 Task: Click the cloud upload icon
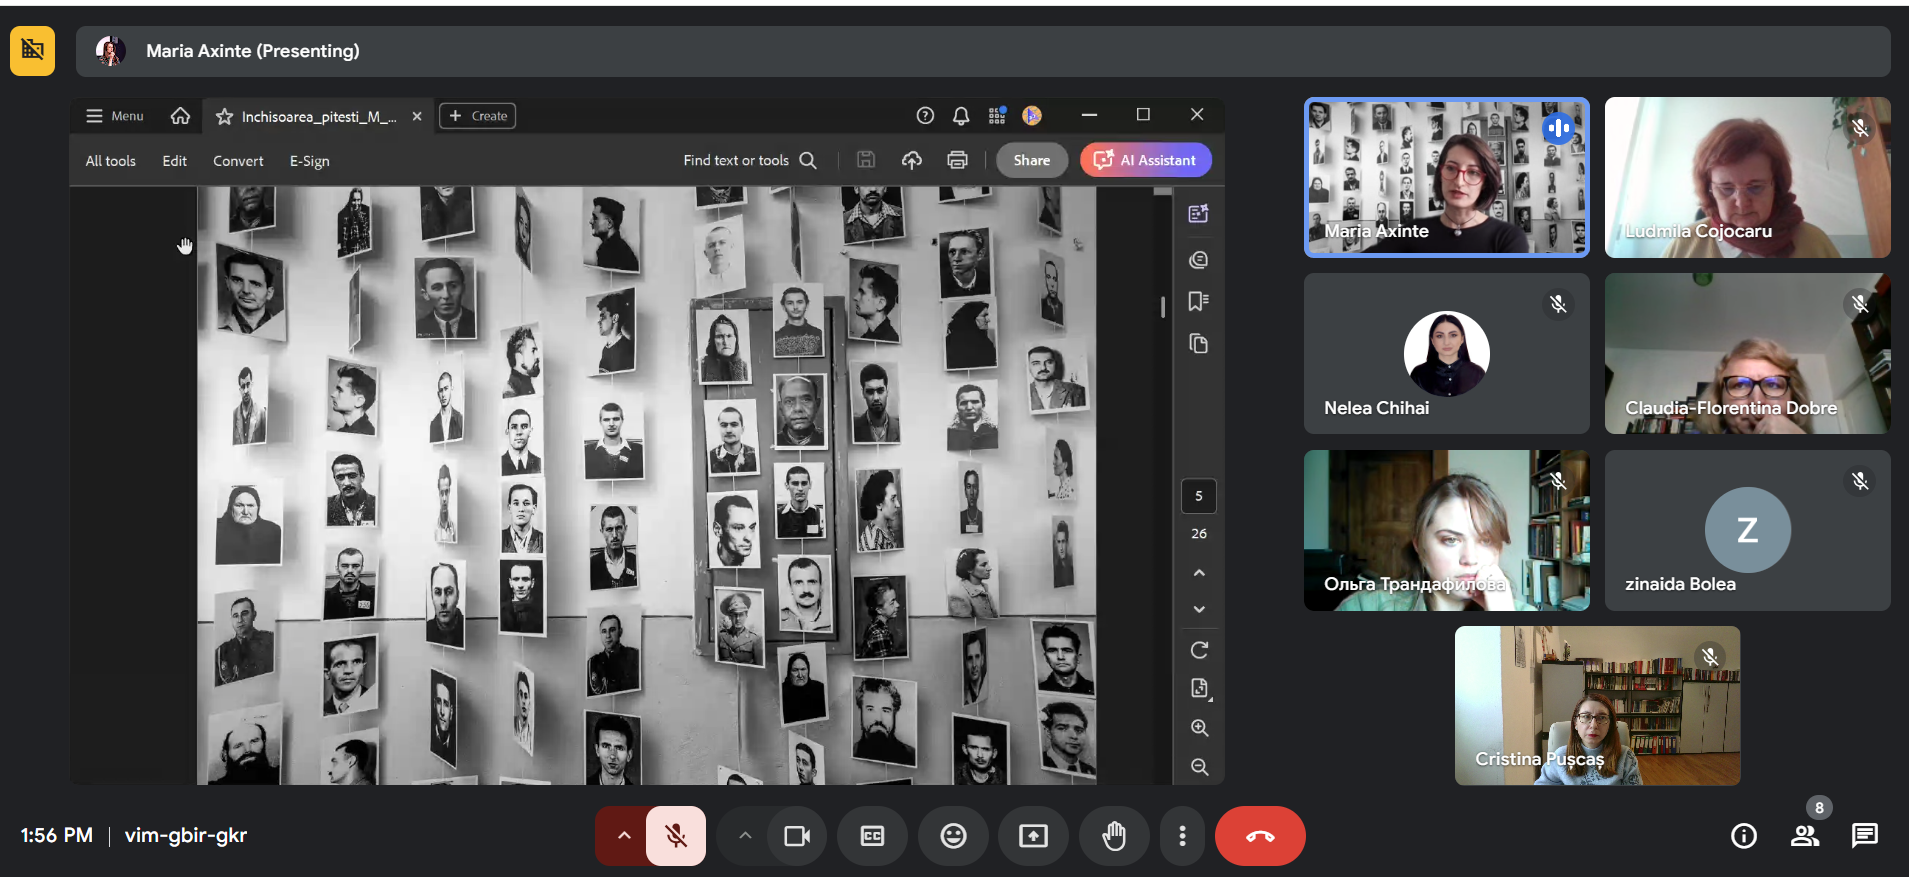(911, 160)
